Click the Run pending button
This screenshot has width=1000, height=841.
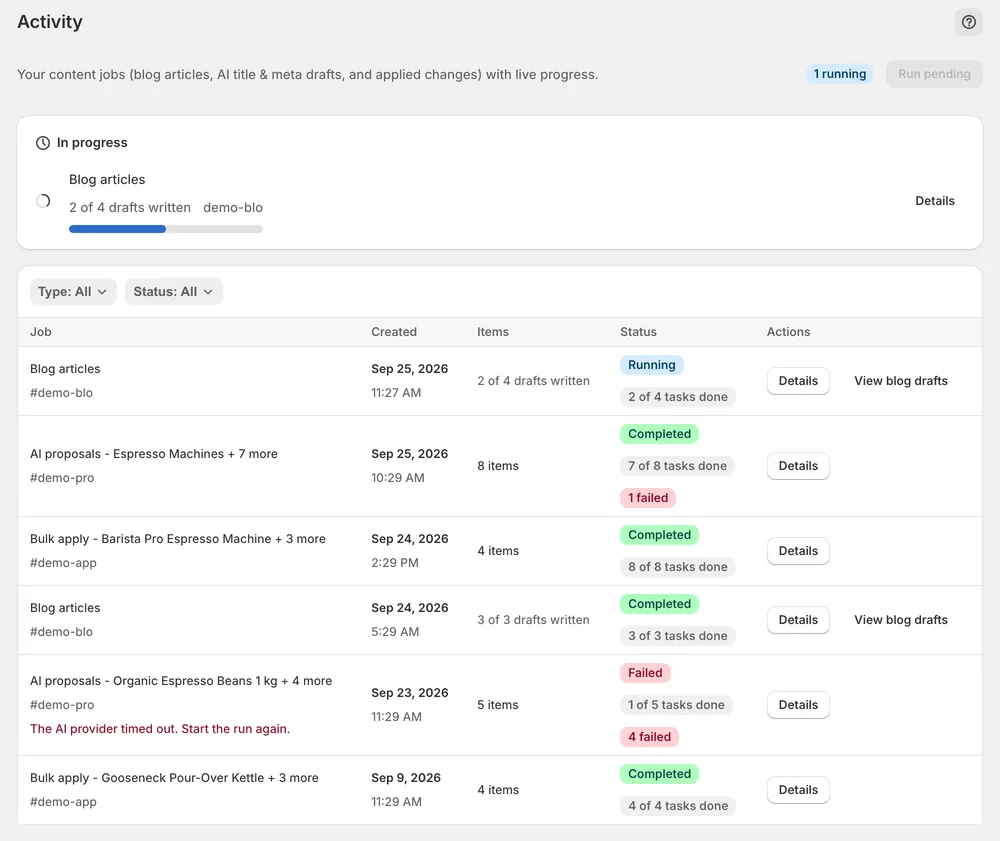934,74
